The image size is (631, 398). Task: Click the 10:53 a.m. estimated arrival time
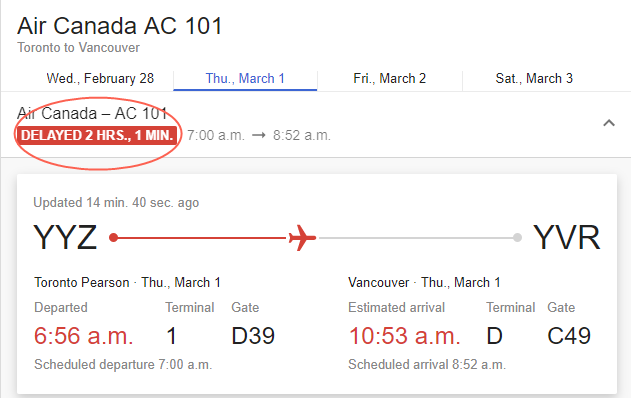(x=404, y=336)
